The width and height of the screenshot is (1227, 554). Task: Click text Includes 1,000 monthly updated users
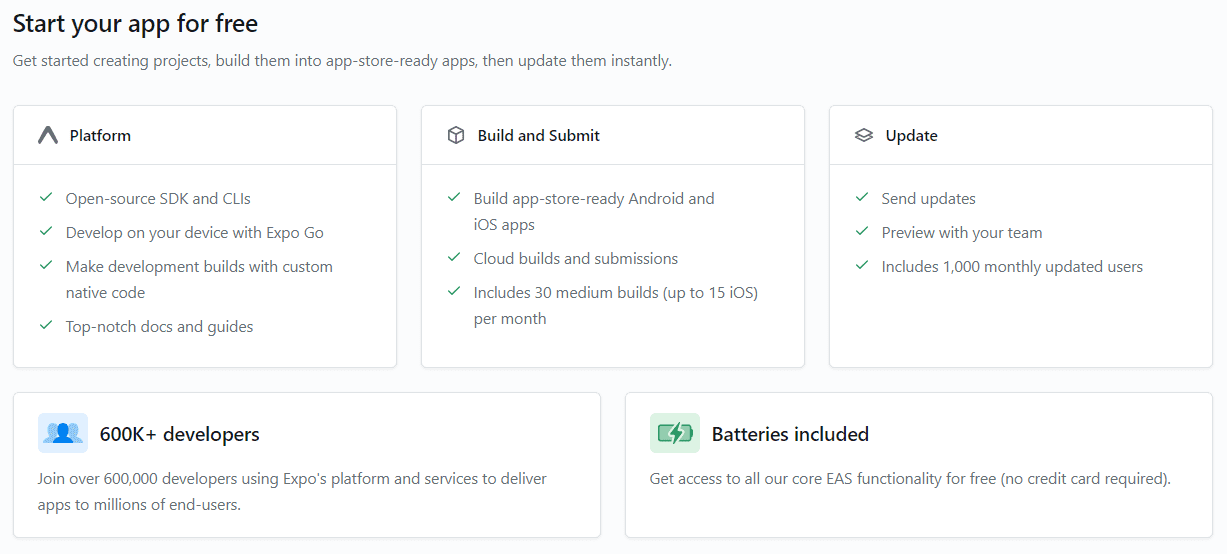point(1012,267)
